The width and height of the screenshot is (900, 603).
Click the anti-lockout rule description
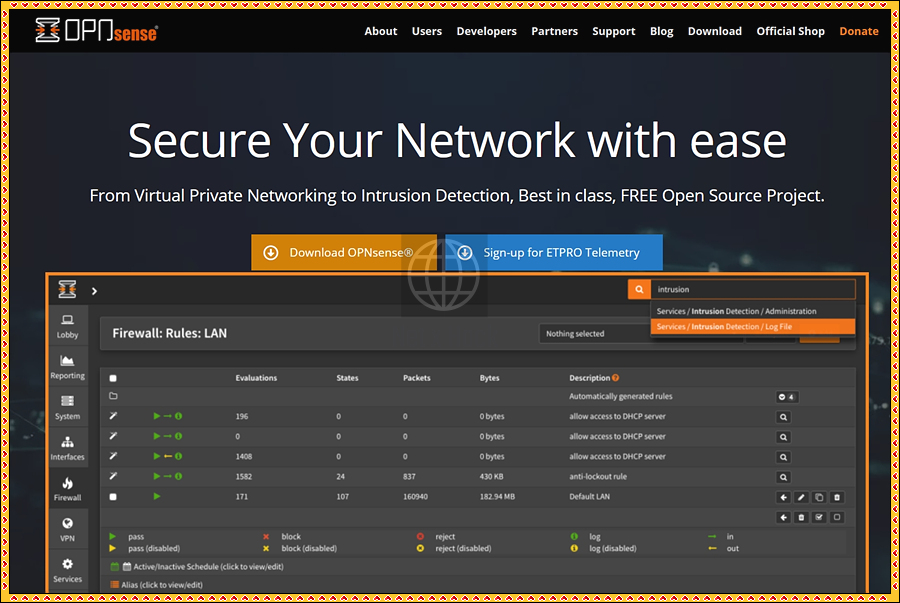pyautogui.click(x=598, y=476)
